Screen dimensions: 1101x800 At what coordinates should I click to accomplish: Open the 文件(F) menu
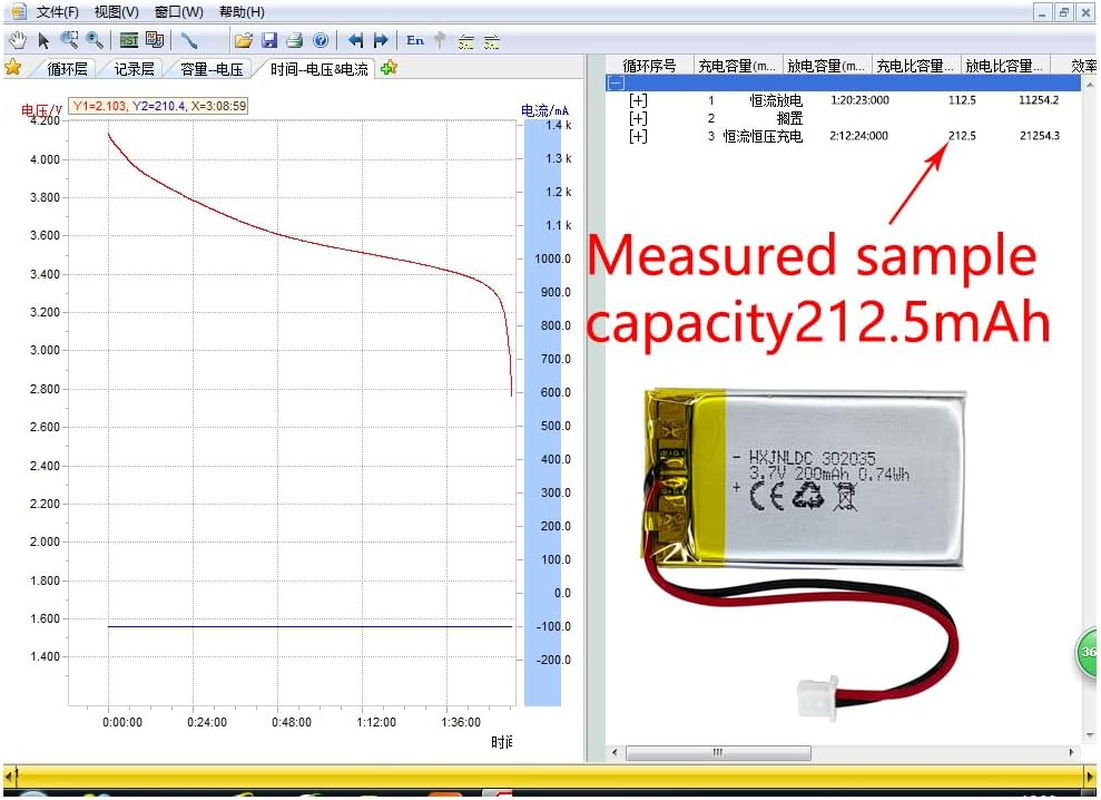[58, 12]
